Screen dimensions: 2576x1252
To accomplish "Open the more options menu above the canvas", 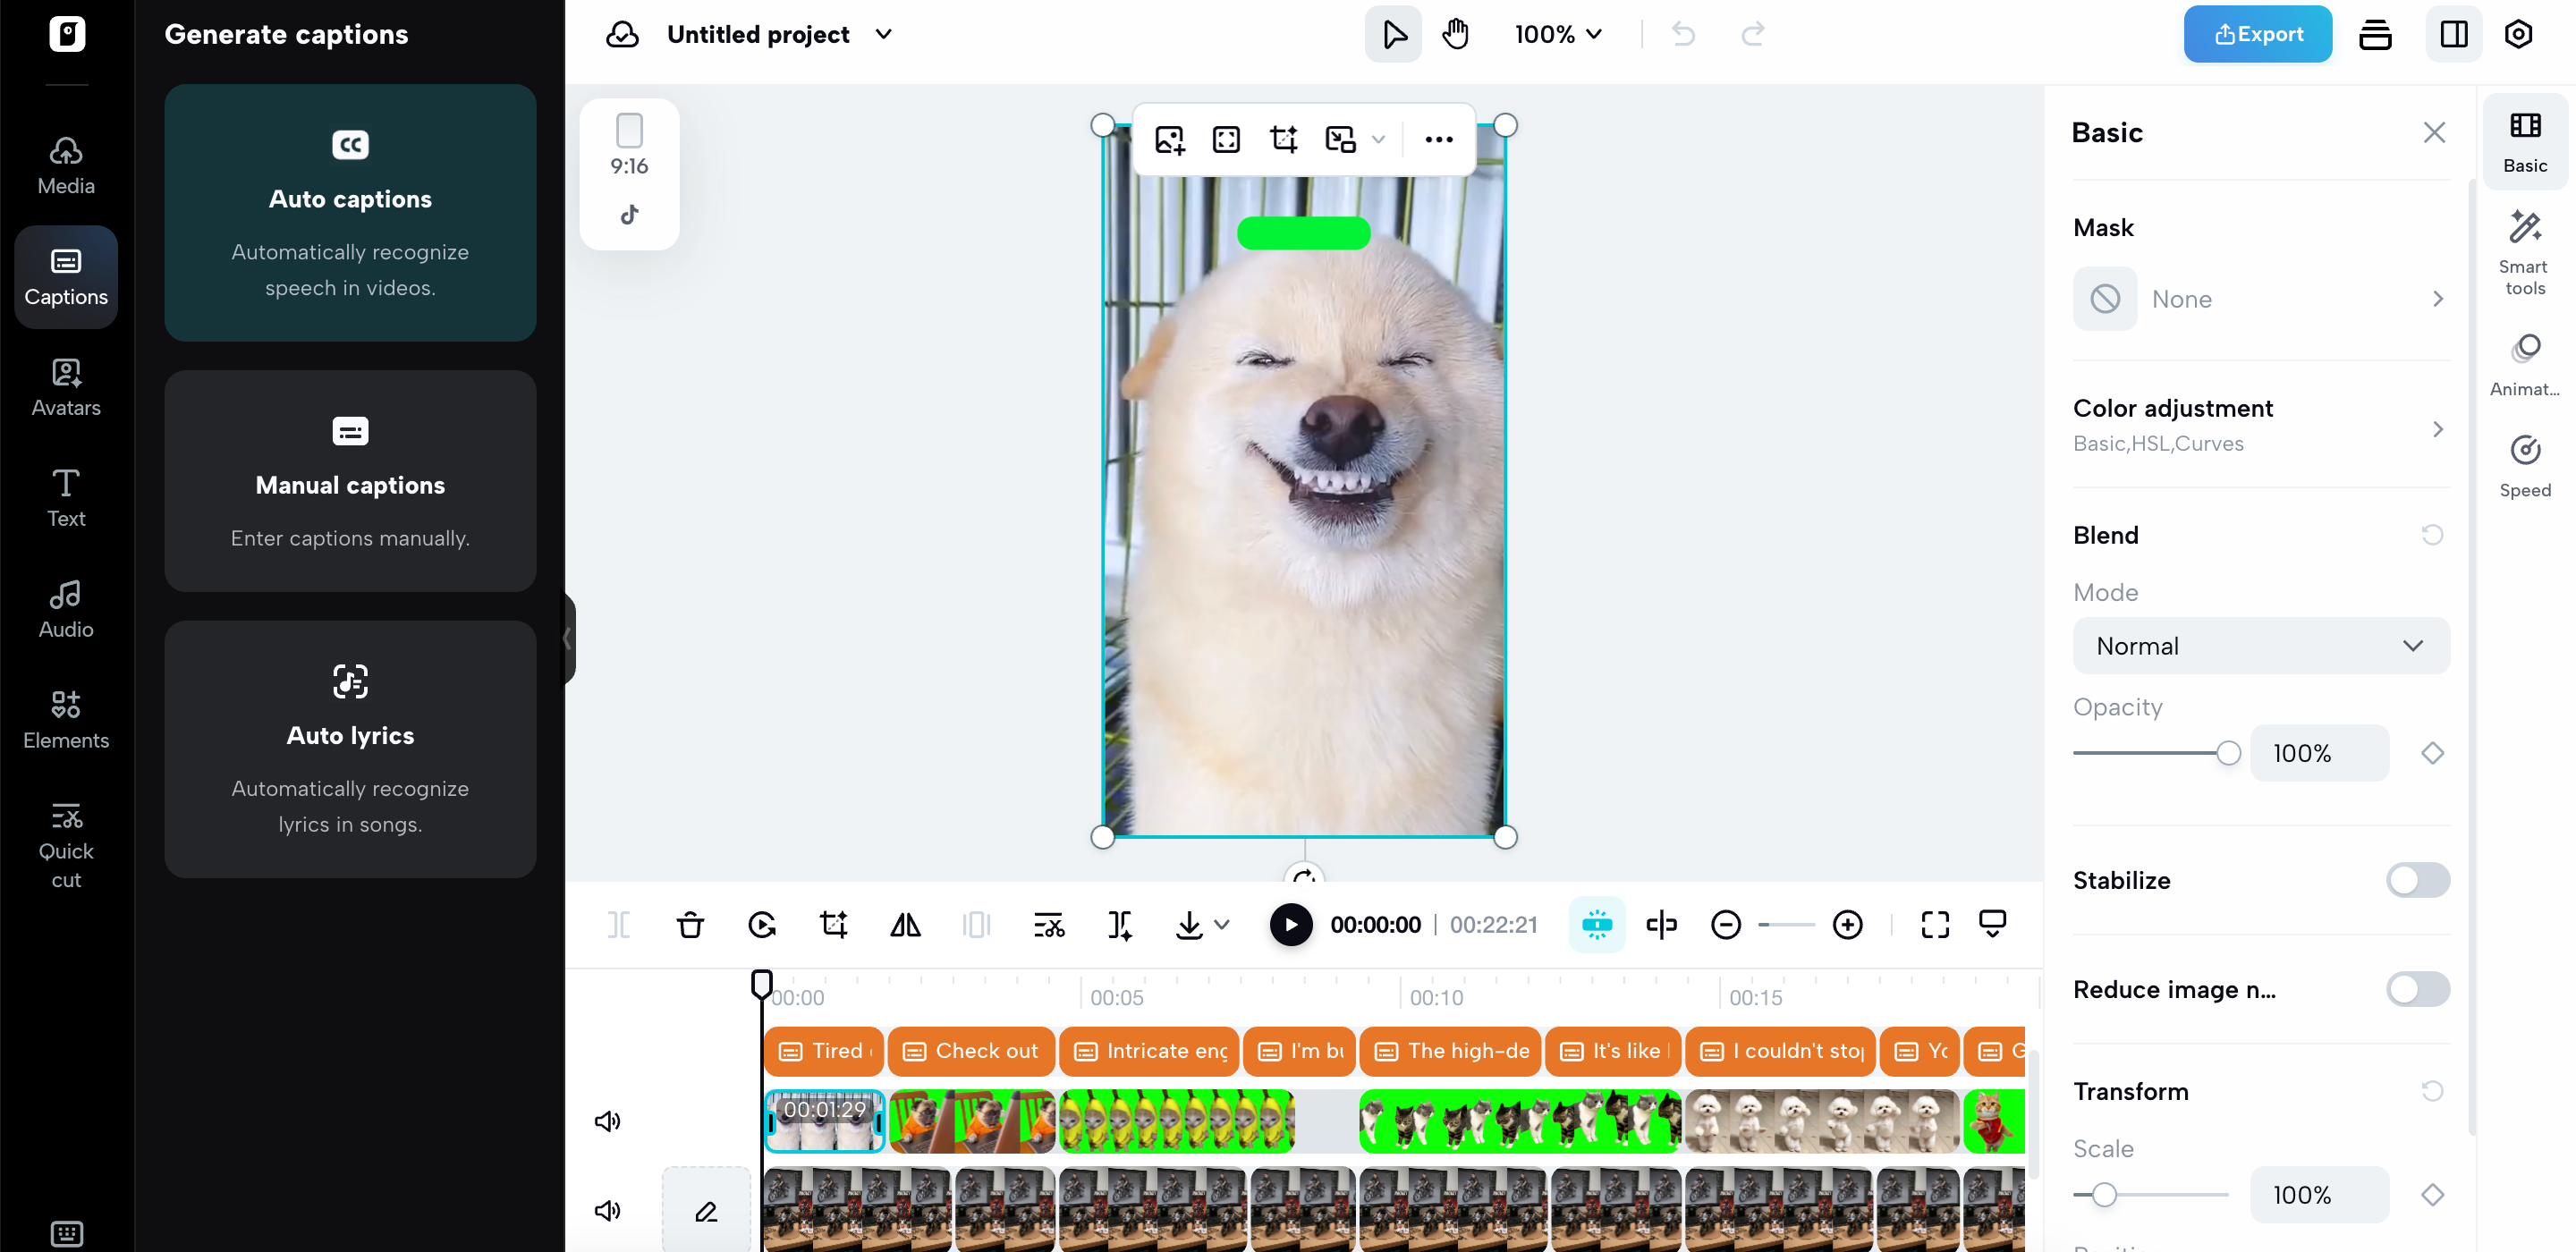I will 1438,139.
